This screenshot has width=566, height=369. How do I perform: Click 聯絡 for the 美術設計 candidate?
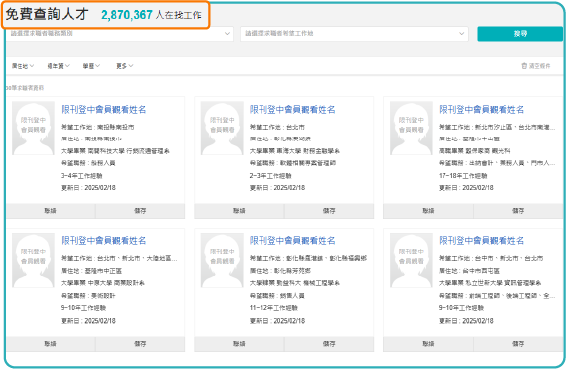click(51, 344)
